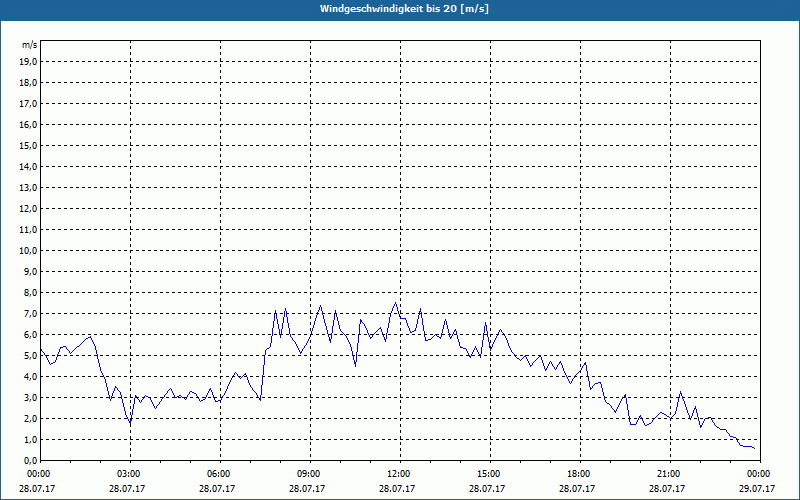The image size is (800, 500).
Task: Click the 3,0 y-axis label
Action: 30,397
